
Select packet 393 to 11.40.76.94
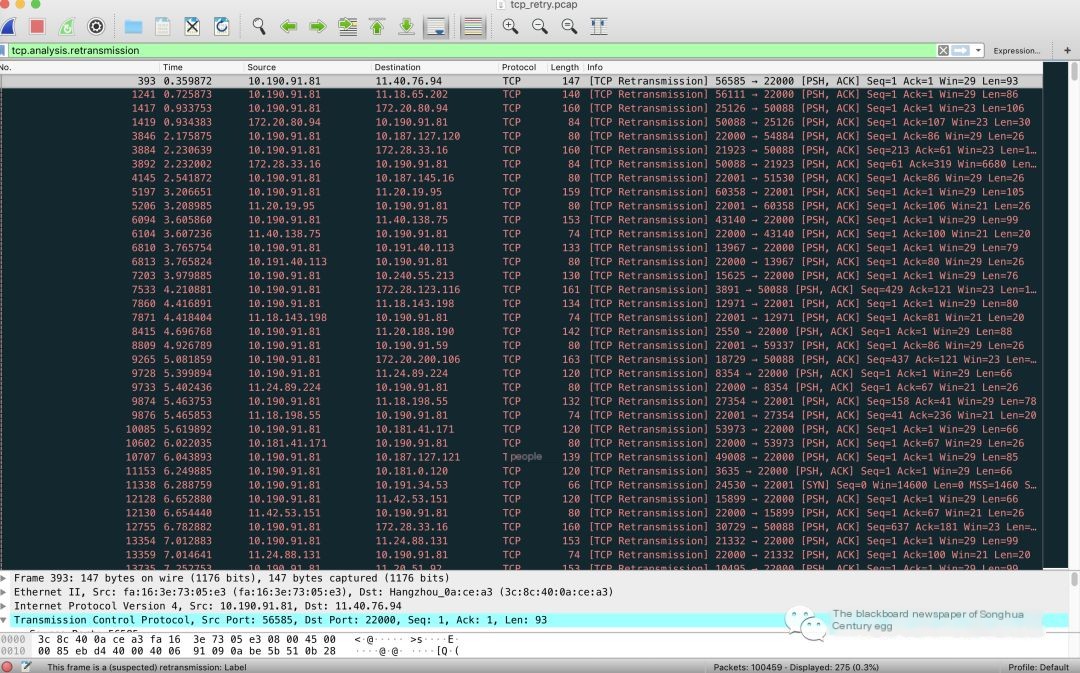[x=521, y=81]
